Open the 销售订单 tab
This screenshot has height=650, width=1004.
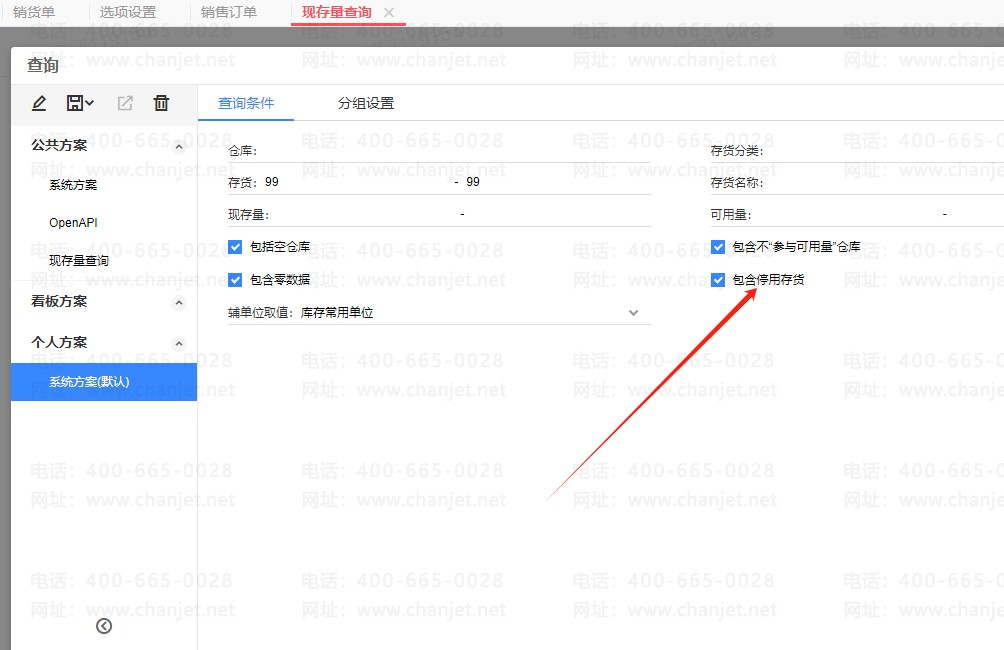229,12
